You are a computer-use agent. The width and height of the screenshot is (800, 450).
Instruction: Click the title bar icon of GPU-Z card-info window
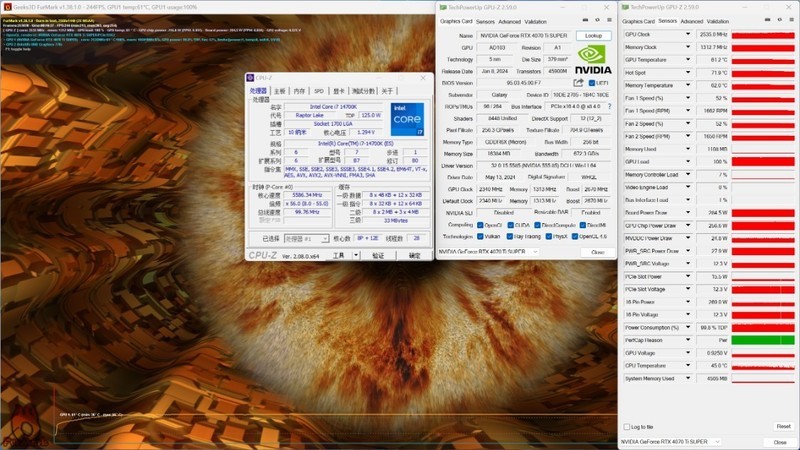coord(443,7)
